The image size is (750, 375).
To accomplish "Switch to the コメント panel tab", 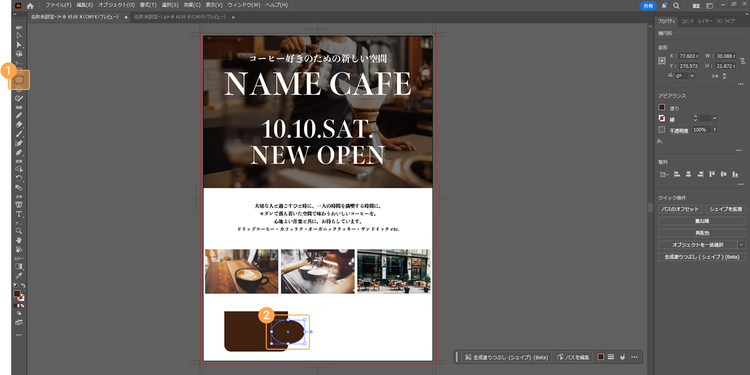I will pos(687,21).
